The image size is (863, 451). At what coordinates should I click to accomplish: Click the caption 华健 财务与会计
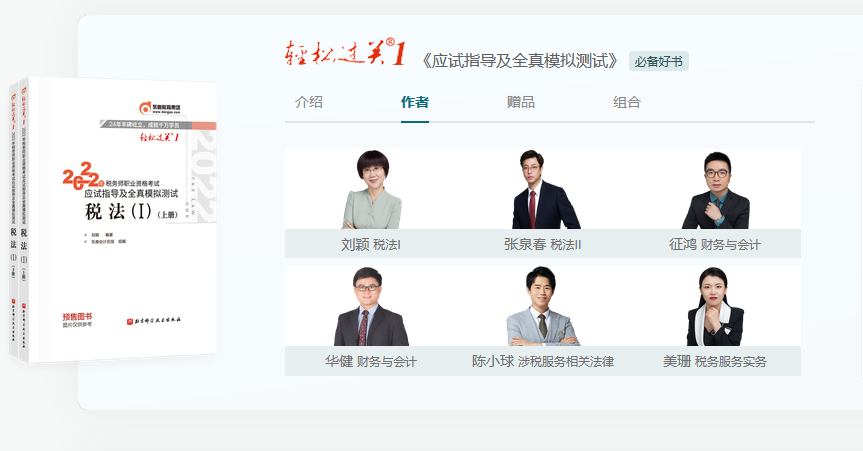point(371,362)
